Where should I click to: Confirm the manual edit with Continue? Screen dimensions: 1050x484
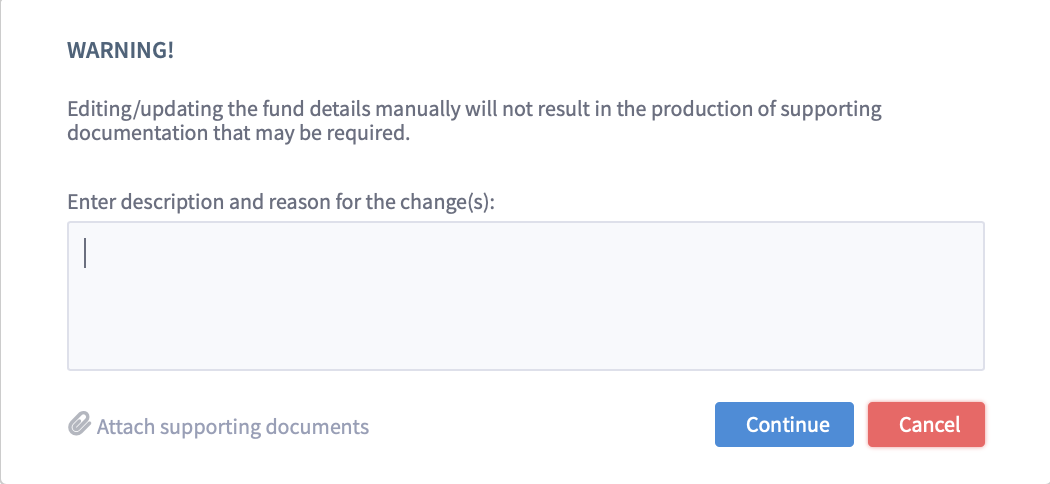784,424
